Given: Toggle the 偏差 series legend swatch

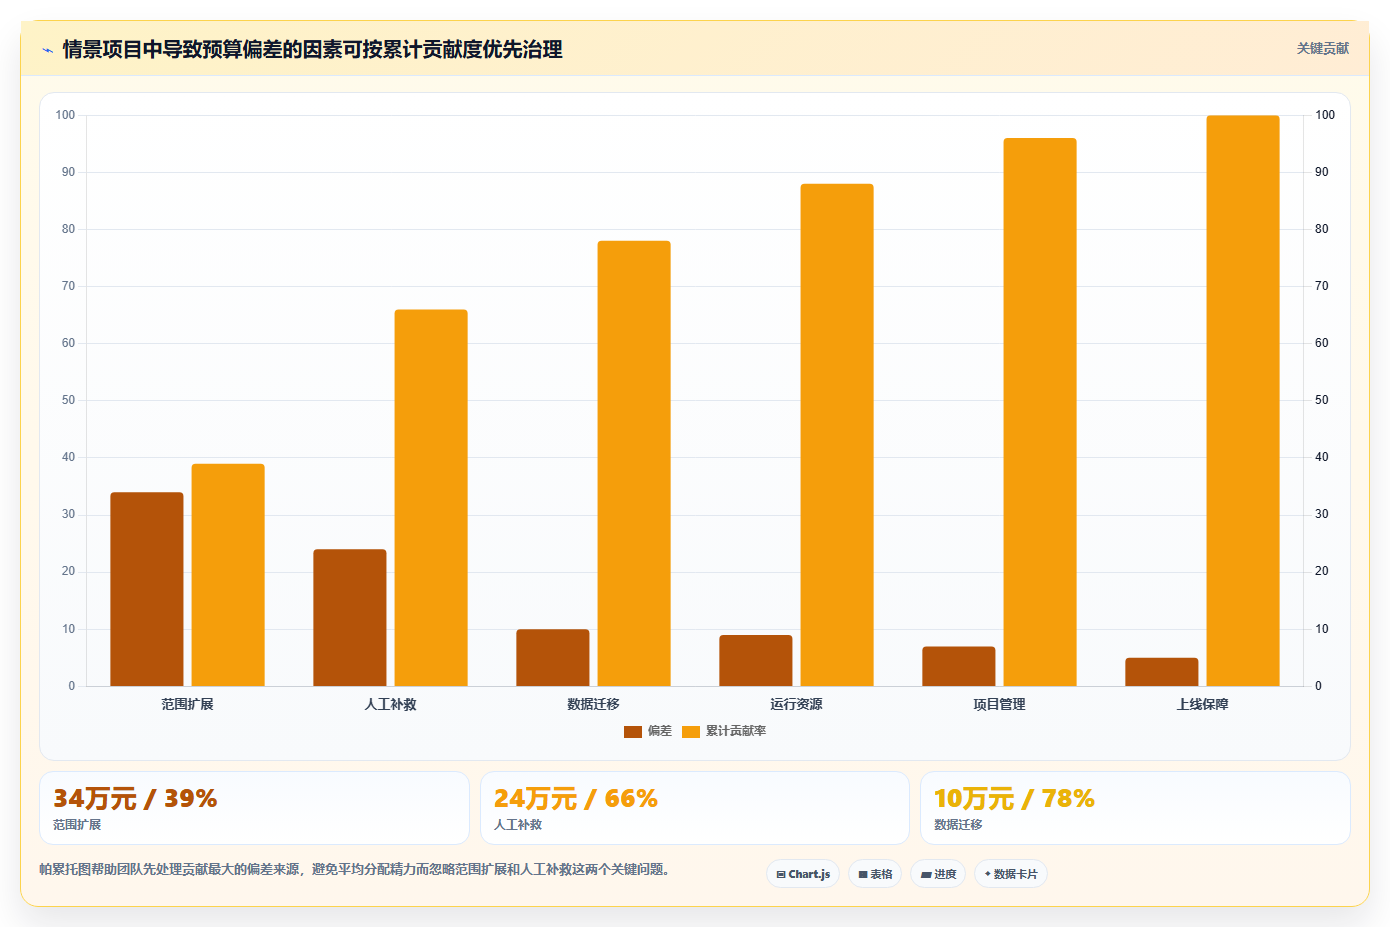Looking at the screenshot, I should 633,731.
